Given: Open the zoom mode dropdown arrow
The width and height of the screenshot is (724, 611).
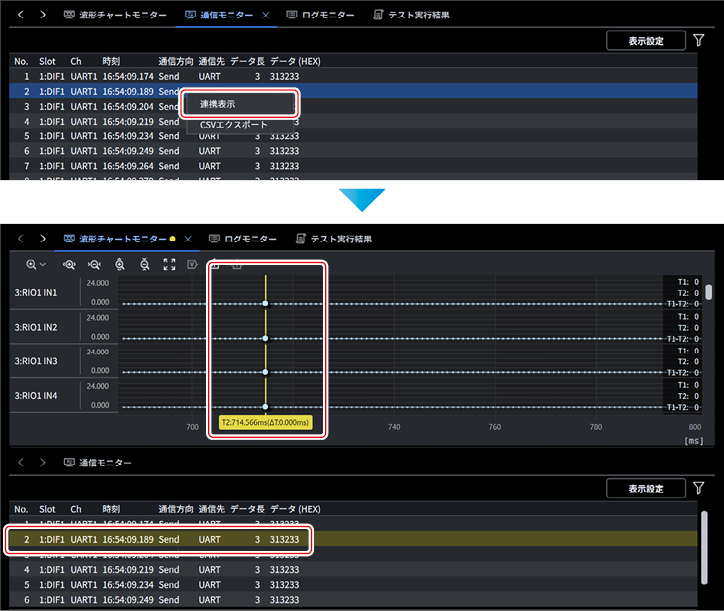Looking at the screenshot, I should point(43,265).
